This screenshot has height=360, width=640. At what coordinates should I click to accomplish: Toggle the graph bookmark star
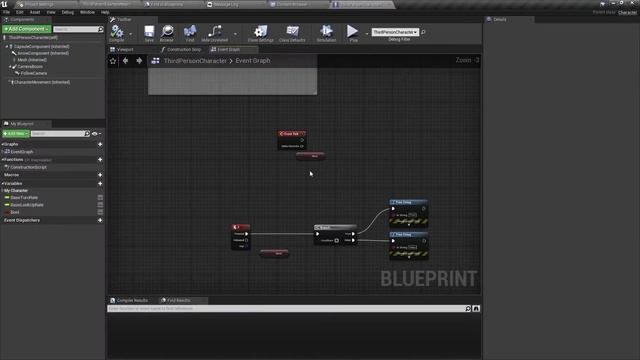[x=113, y=61]
